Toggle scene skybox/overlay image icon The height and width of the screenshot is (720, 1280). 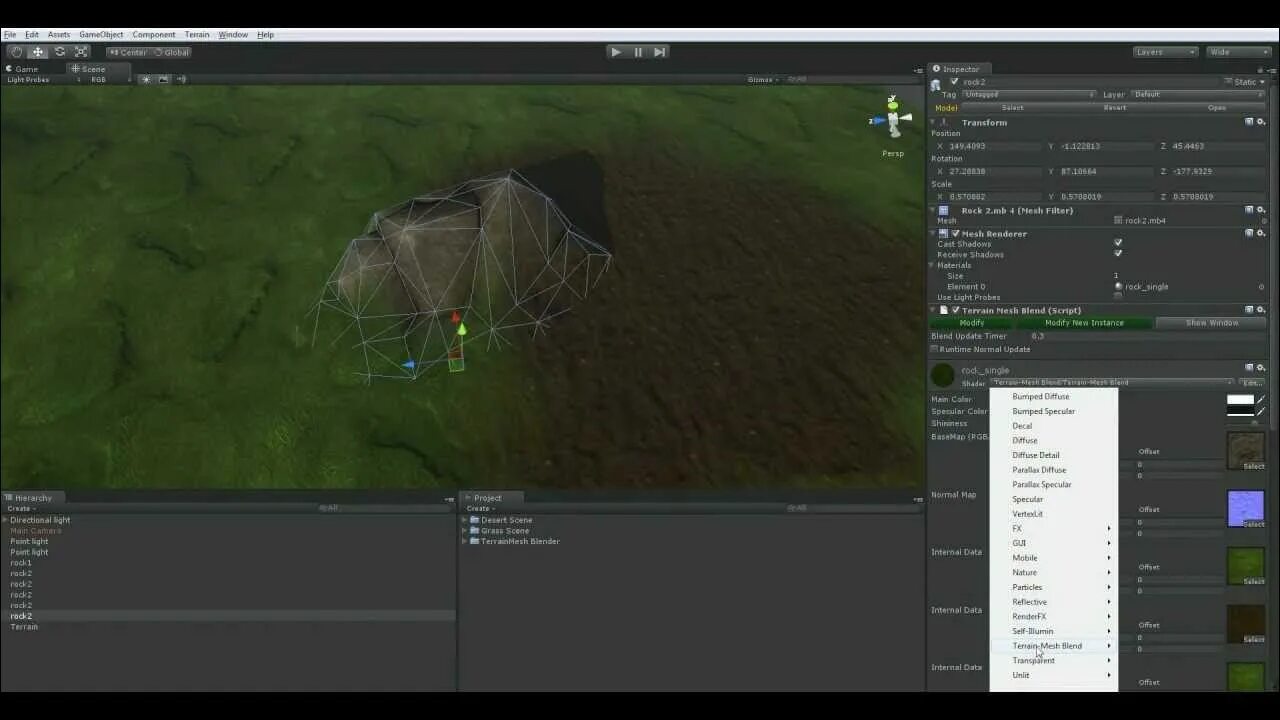[162, 79]
